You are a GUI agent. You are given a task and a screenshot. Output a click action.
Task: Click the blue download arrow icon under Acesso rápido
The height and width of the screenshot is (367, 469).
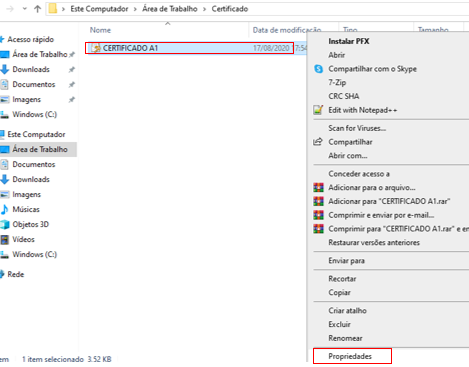[5, 69]
